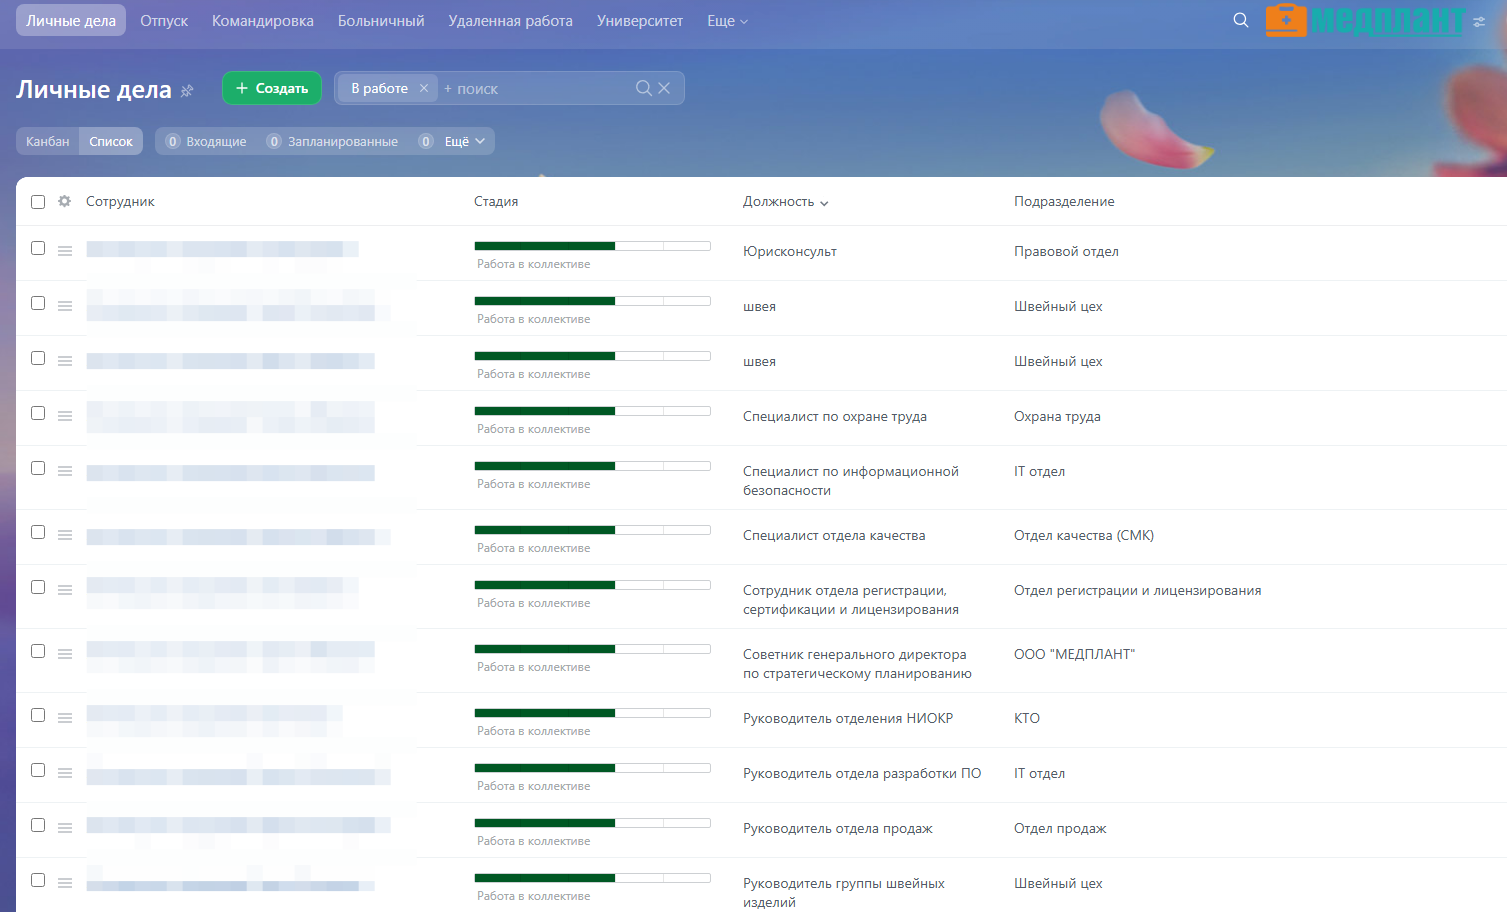Expand the Еще menu in top navigation
1507x912 pixels.
727,21
